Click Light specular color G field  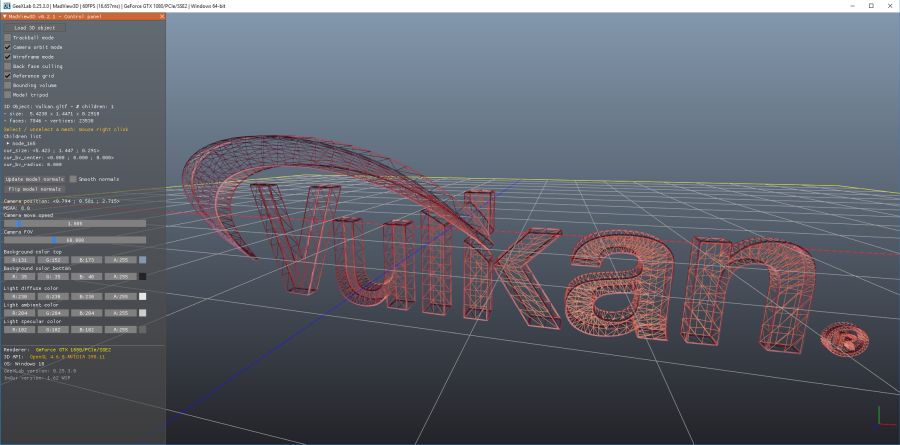[53, 330]
